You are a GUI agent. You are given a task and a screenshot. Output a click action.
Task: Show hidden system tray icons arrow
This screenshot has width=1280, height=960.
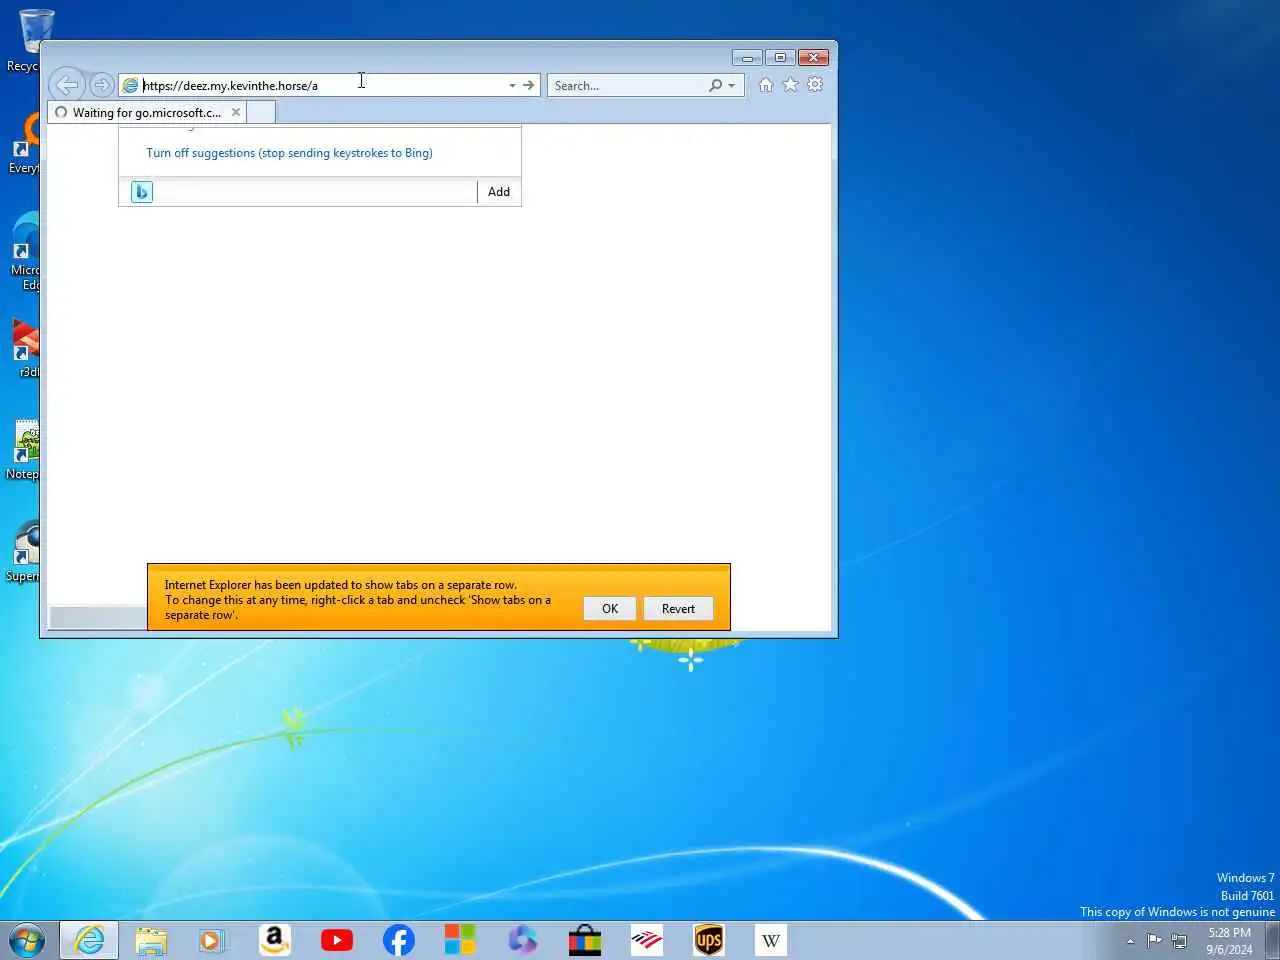1131,941
